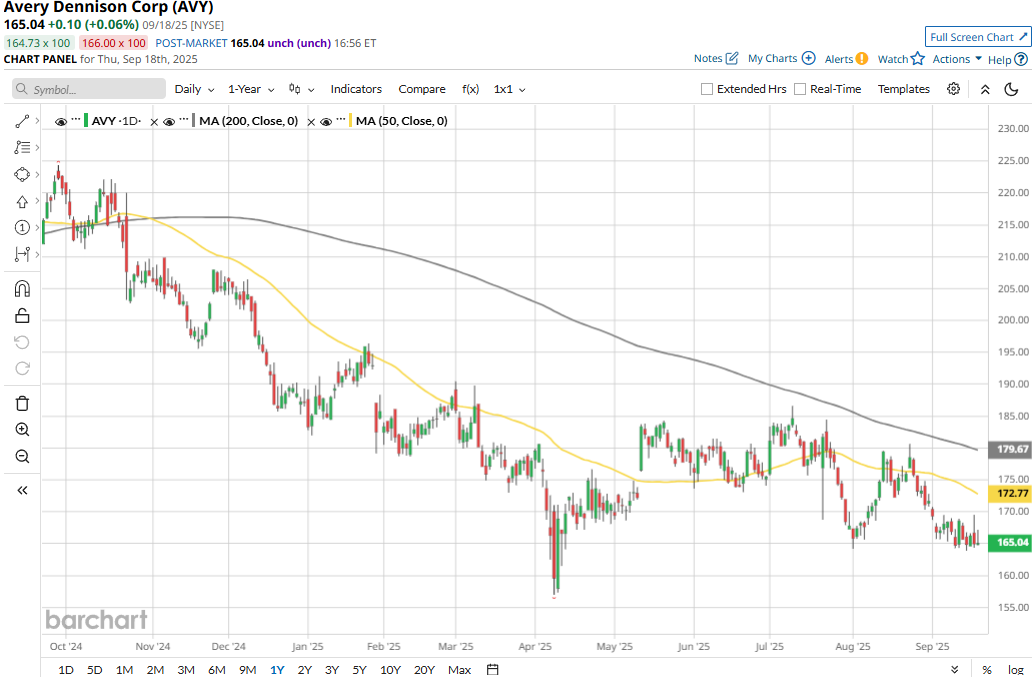Image resolution: width=1032 pixels, height=677 pixels.
Task: Expand the line tool options arrow
Action: pos(38,121)
